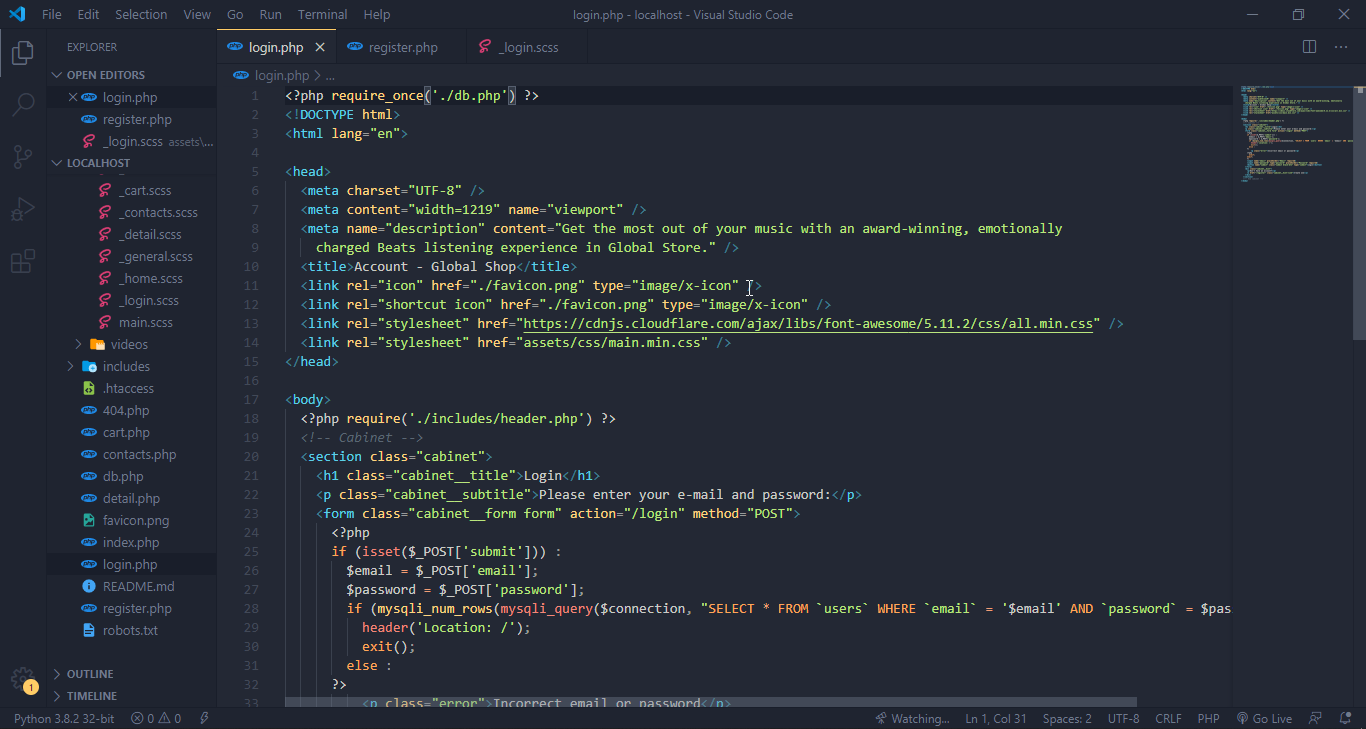Image resolution: width=1366 pixels, height=729 pixels.
Task: Expand the includes folder
Action: coord(131,366)
